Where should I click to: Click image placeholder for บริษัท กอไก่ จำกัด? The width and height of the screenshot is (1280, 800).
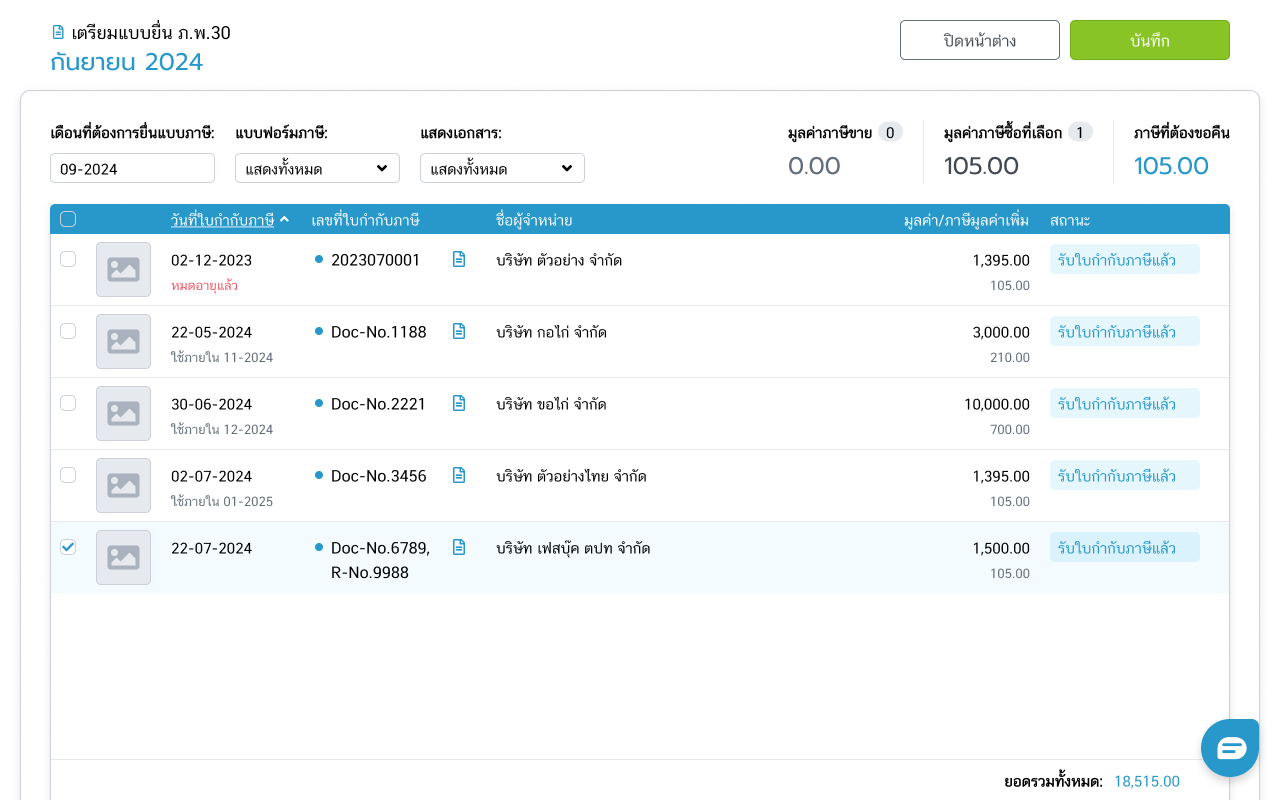click(x=123, y=342)
